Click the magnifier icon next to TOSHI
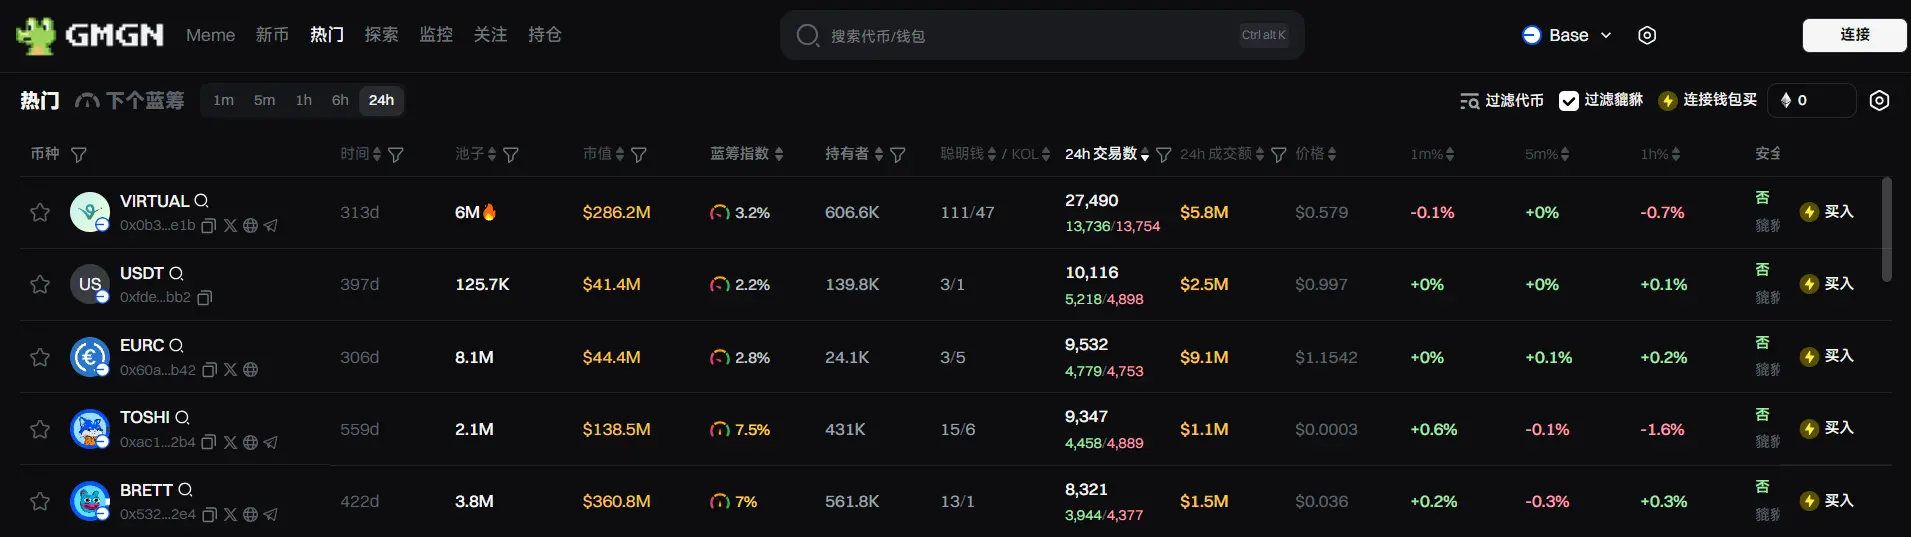 [x=182, y=417]
